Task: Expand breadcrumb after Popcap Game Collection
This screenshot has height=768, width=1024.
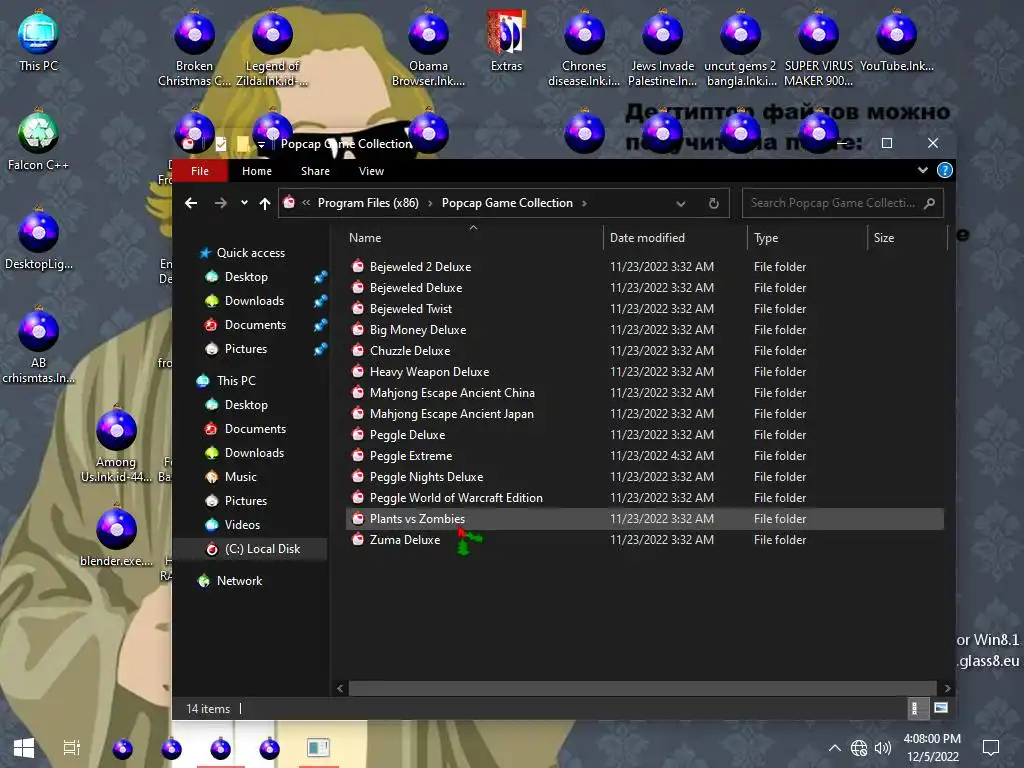Action: [584, 203]
